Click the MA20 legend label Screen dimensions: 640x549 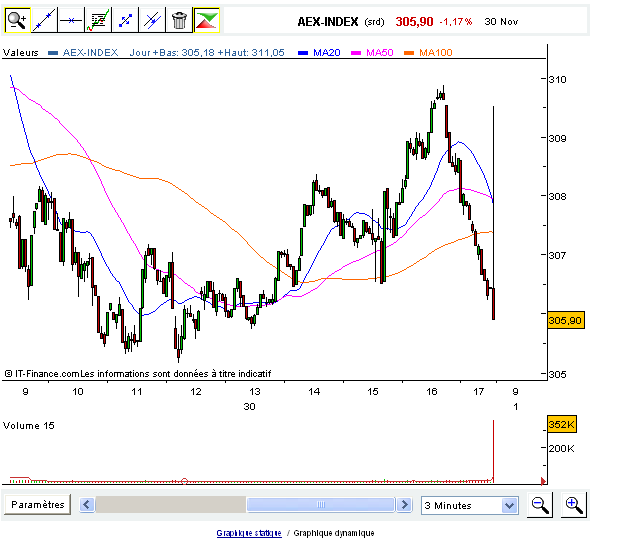[x=327, y=53]
